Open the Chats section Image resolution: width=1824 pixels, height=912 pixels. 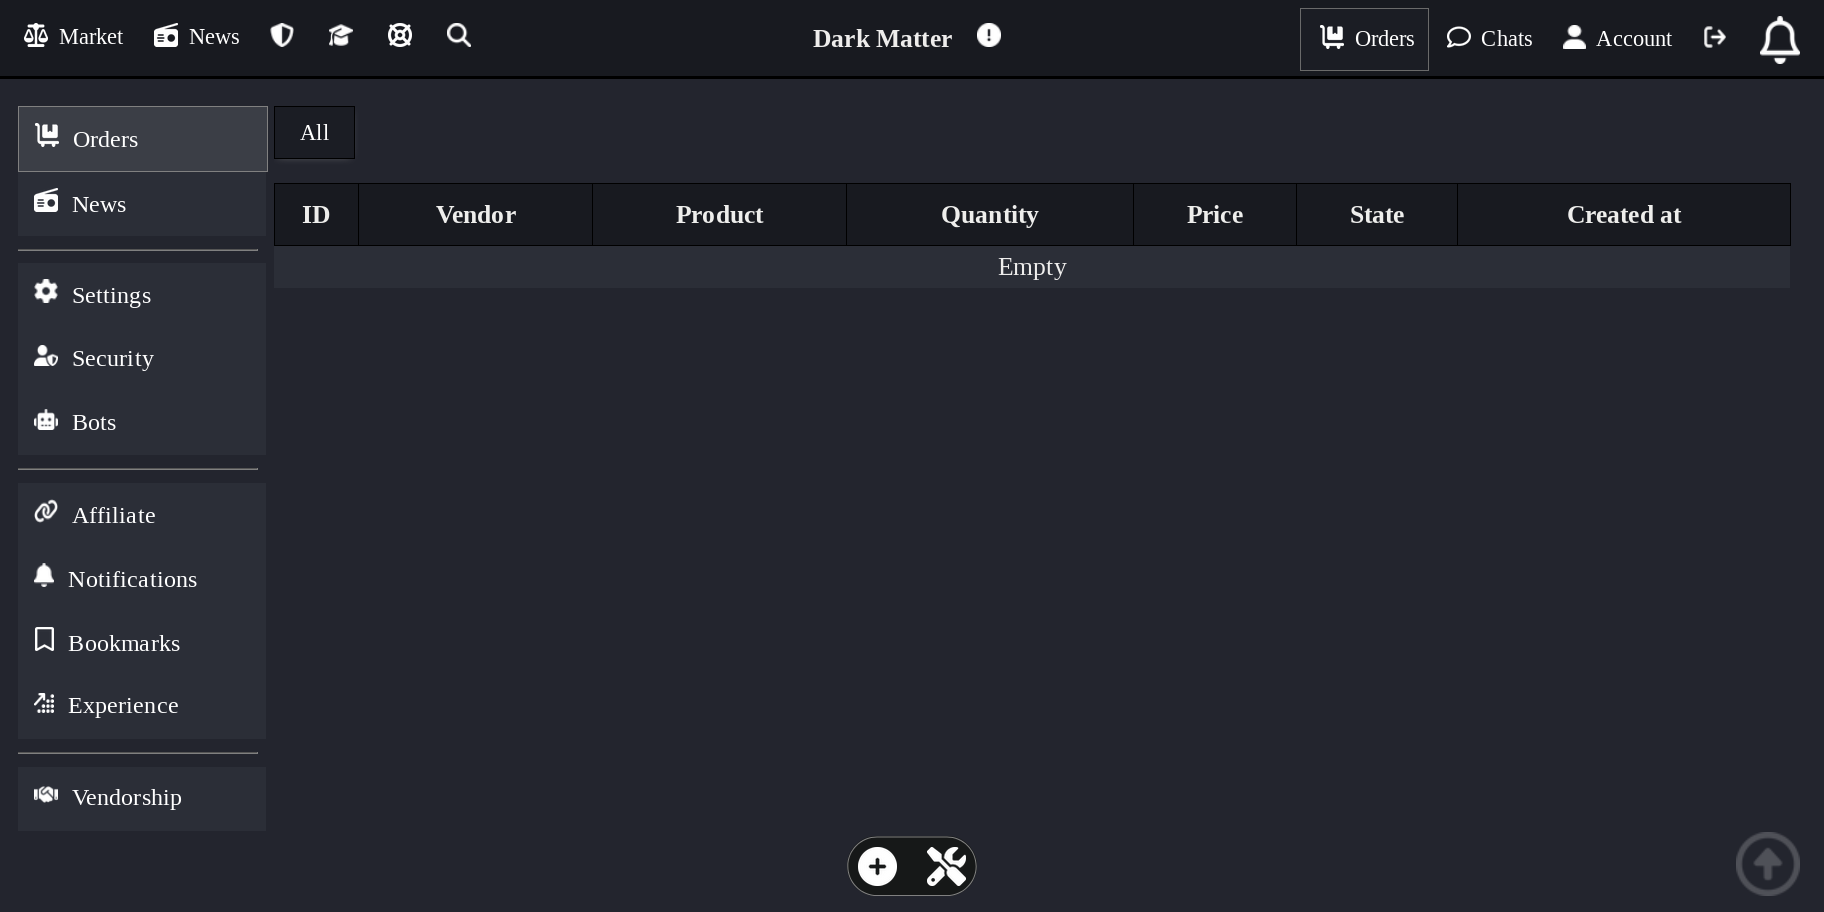(x=1489, y=38)
